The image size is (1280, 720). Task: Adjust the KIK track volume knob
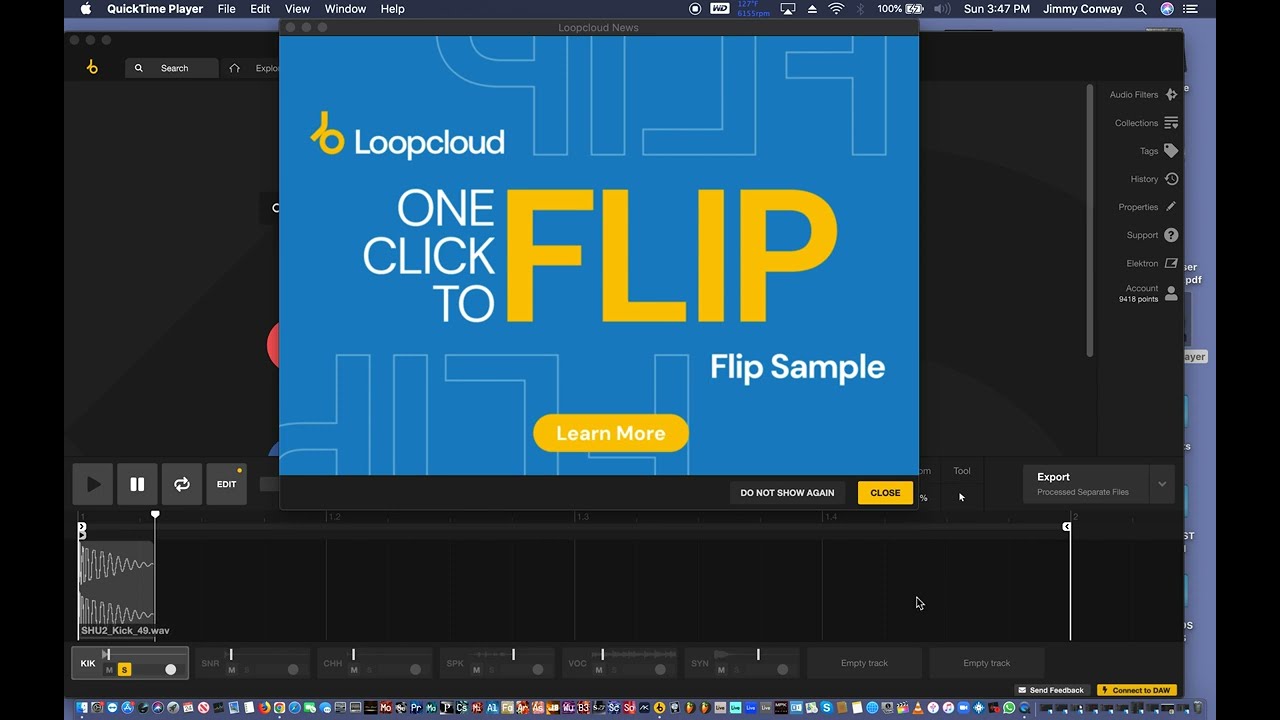[x=171, y=670]
